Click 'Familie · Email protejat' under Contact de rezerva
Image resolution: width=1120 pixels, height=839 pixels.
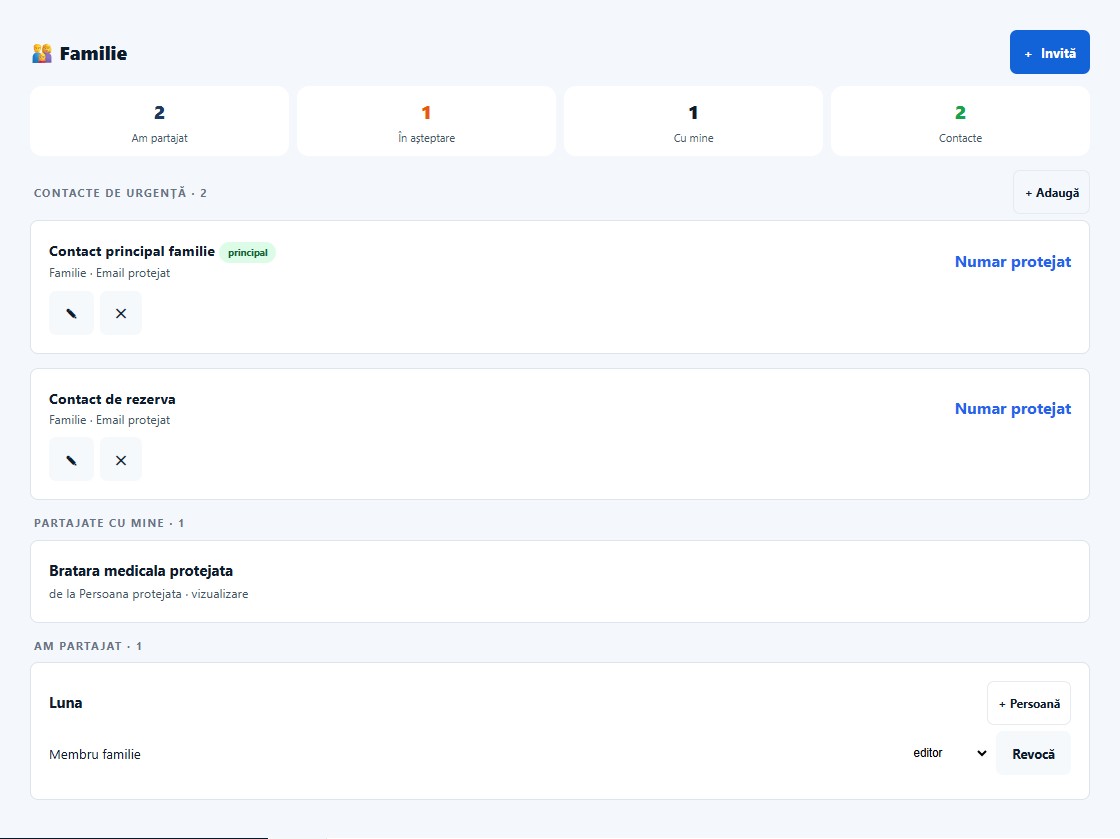pos(109,420)
